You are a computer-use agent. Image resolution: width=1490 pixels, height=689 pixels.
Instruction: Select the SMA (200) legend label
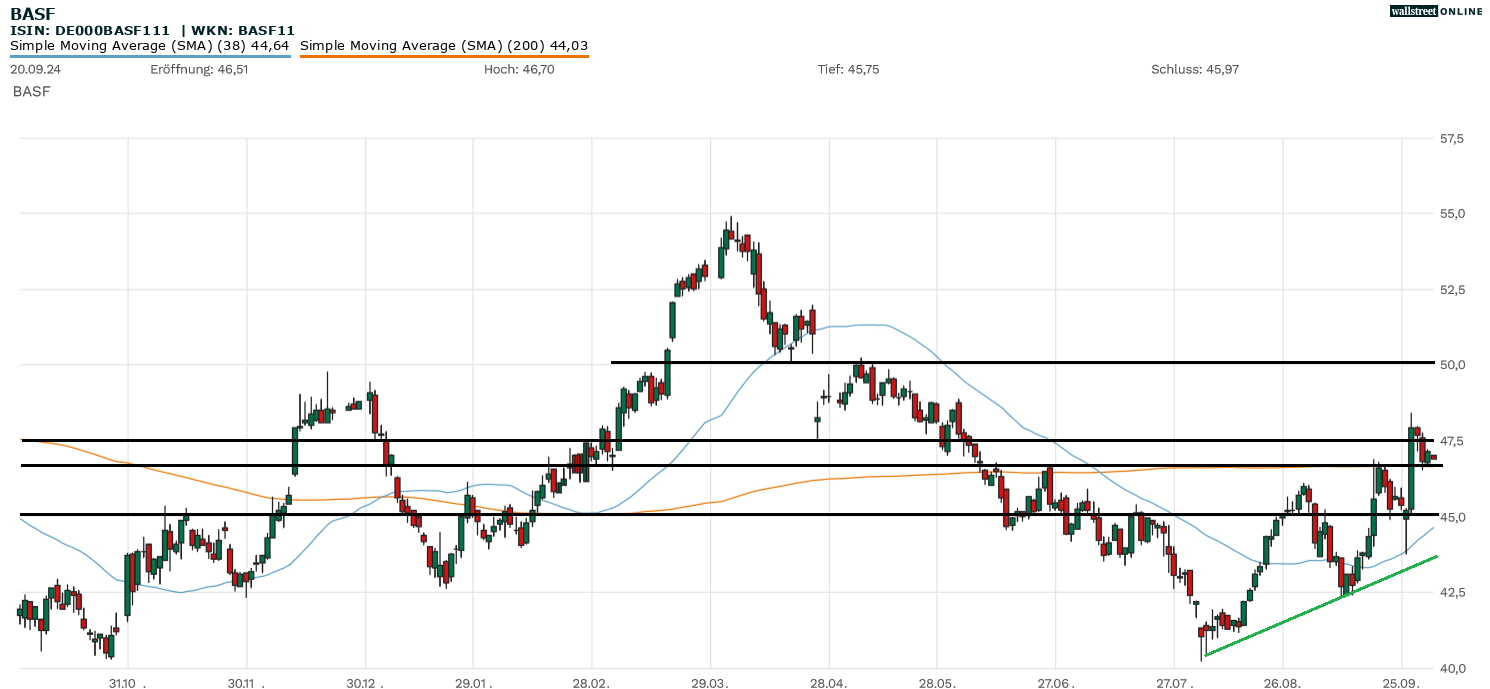click(444, 45)
